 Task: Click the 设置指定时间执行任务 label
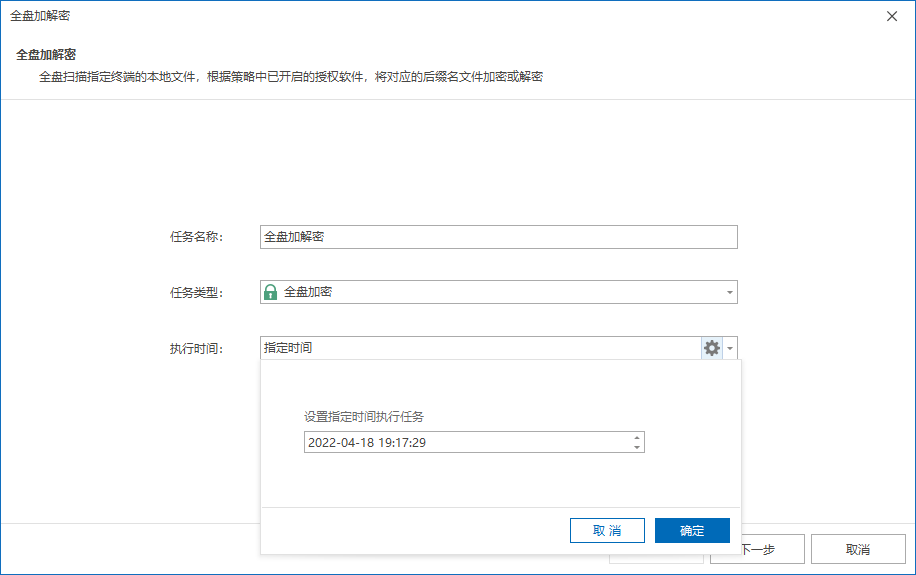point(363,417)
